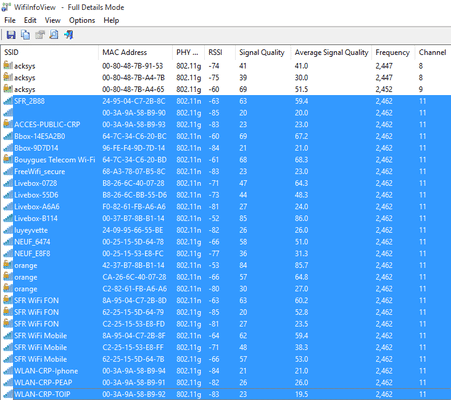Click the Properties toolbar icon
The height and width of the screenshot is (400, 451).
[x=40, y=35]
